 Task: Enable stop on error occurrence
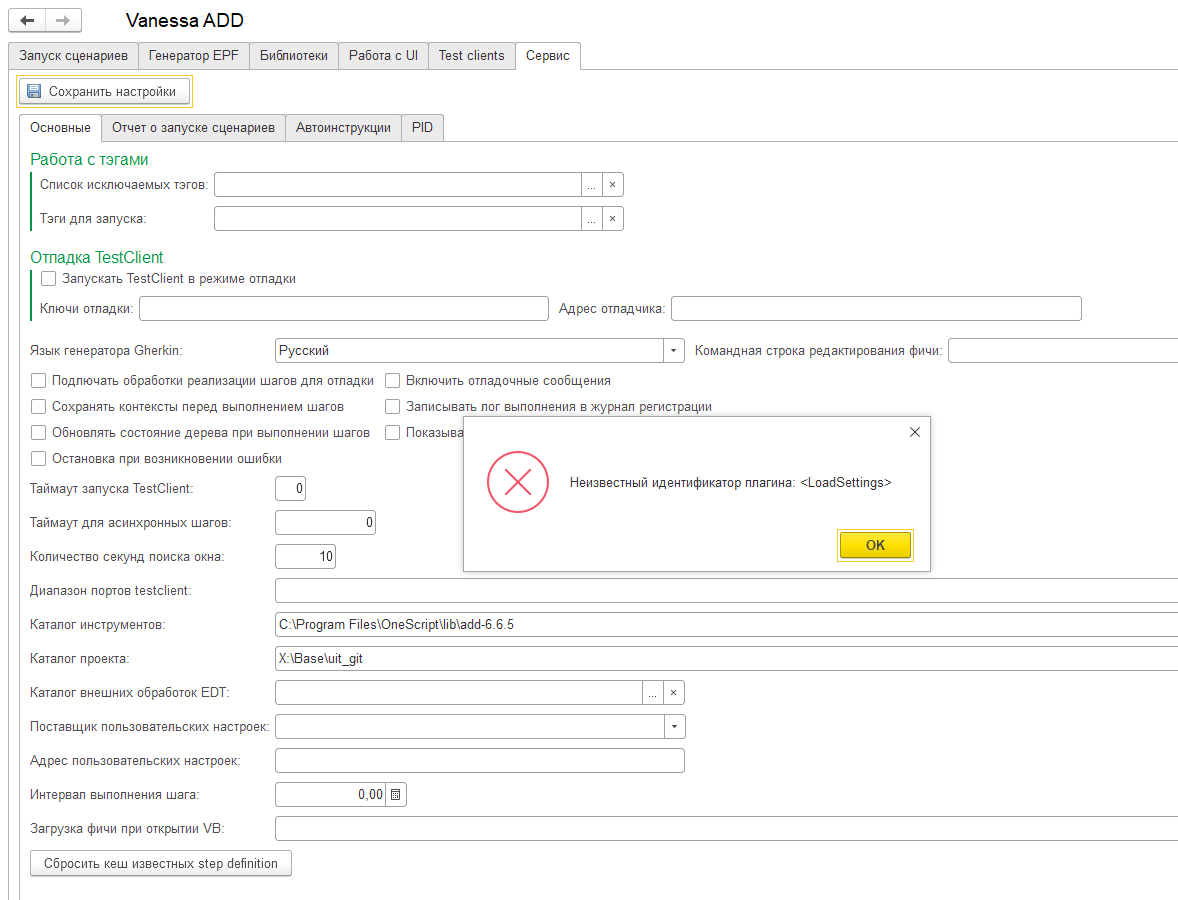point(38,458)
